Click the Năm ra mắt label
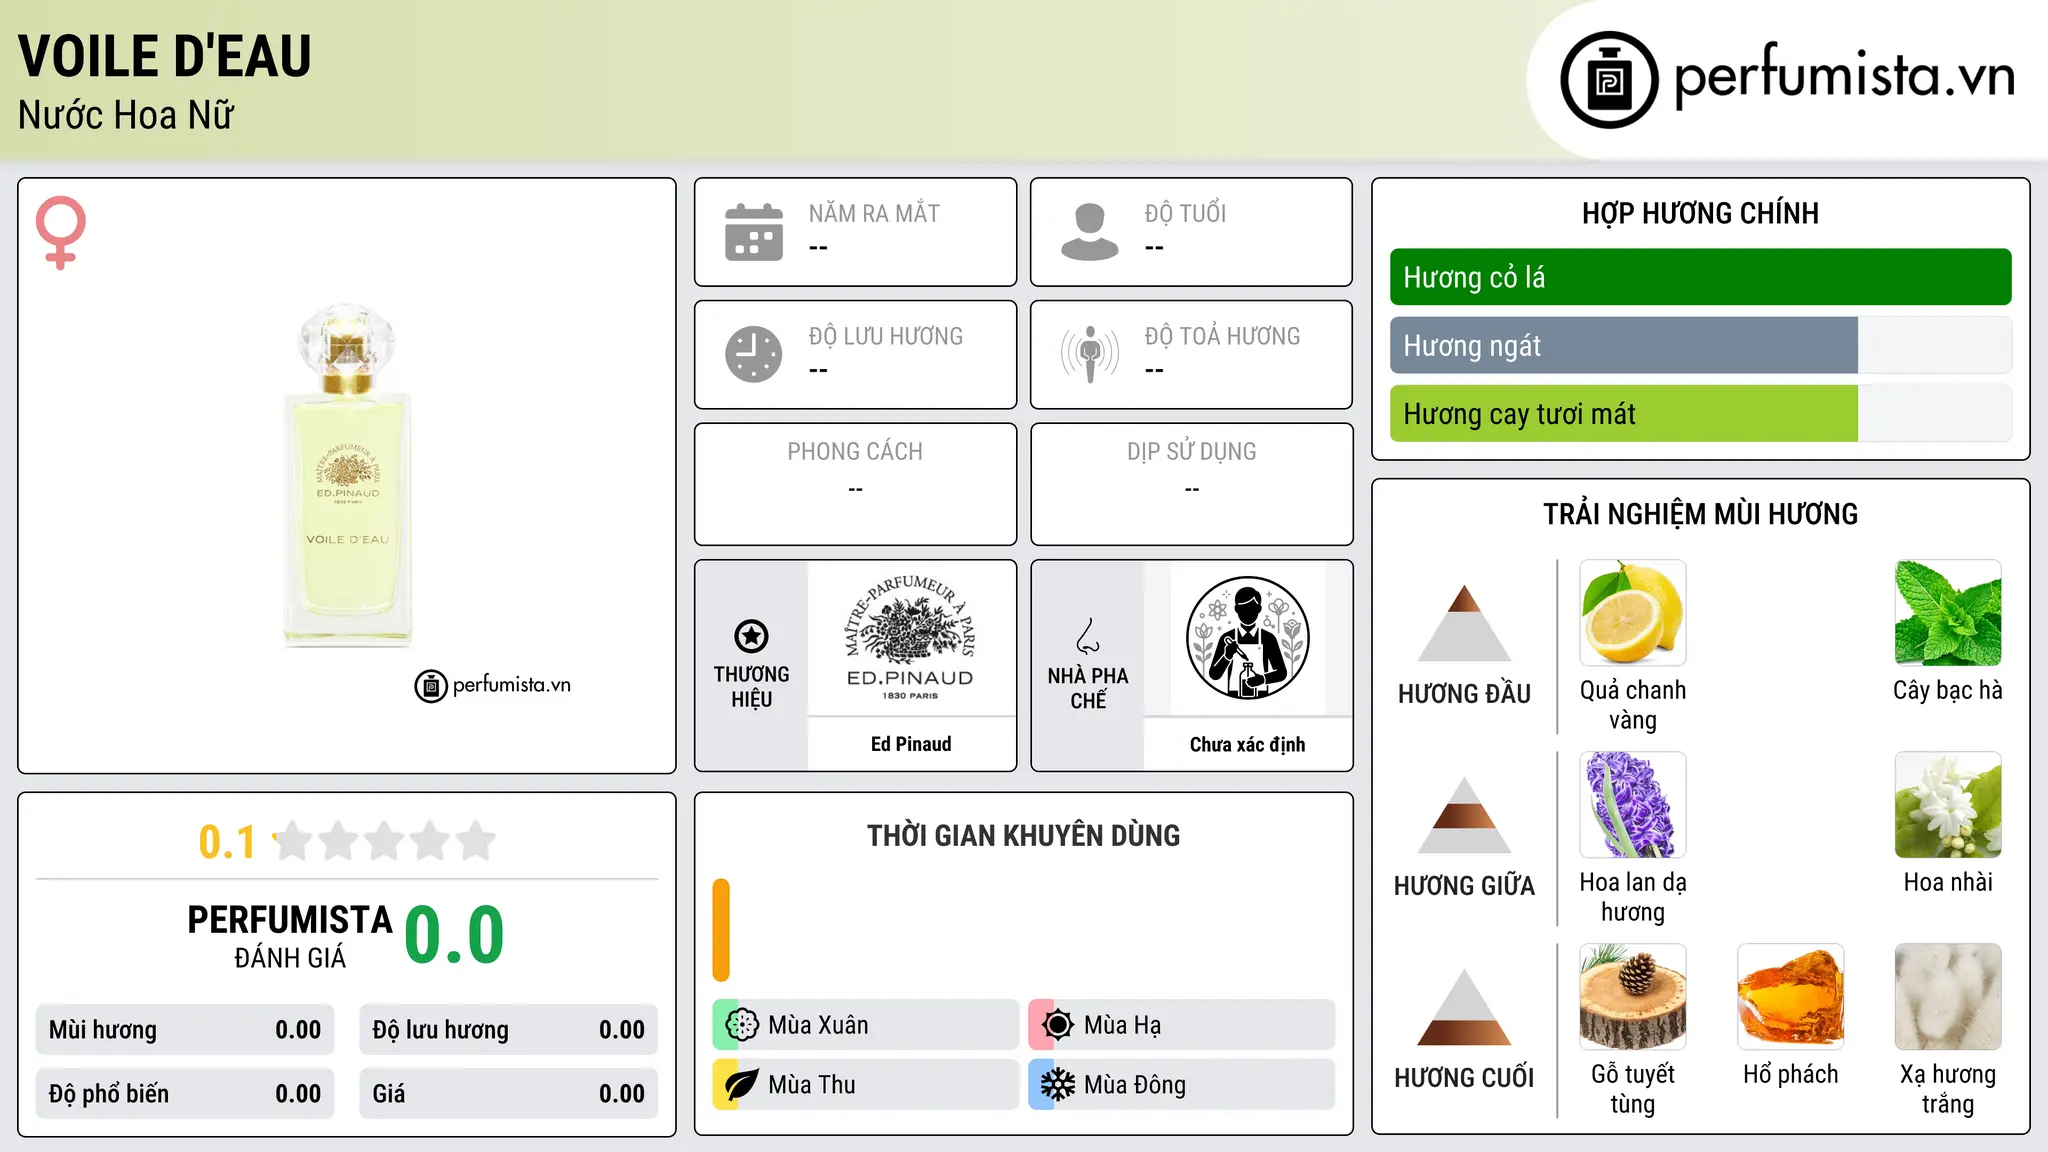 click(874, 213)
